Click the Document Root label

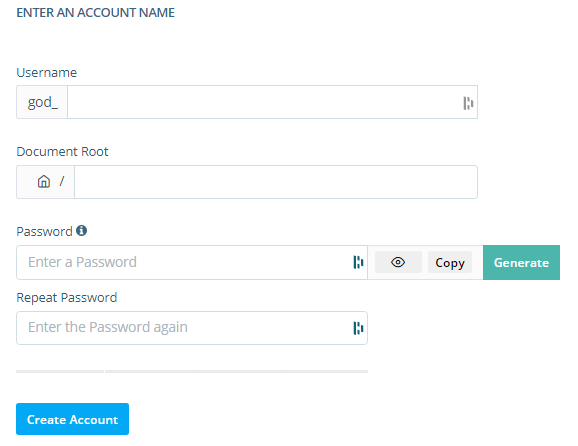point(62,151)
